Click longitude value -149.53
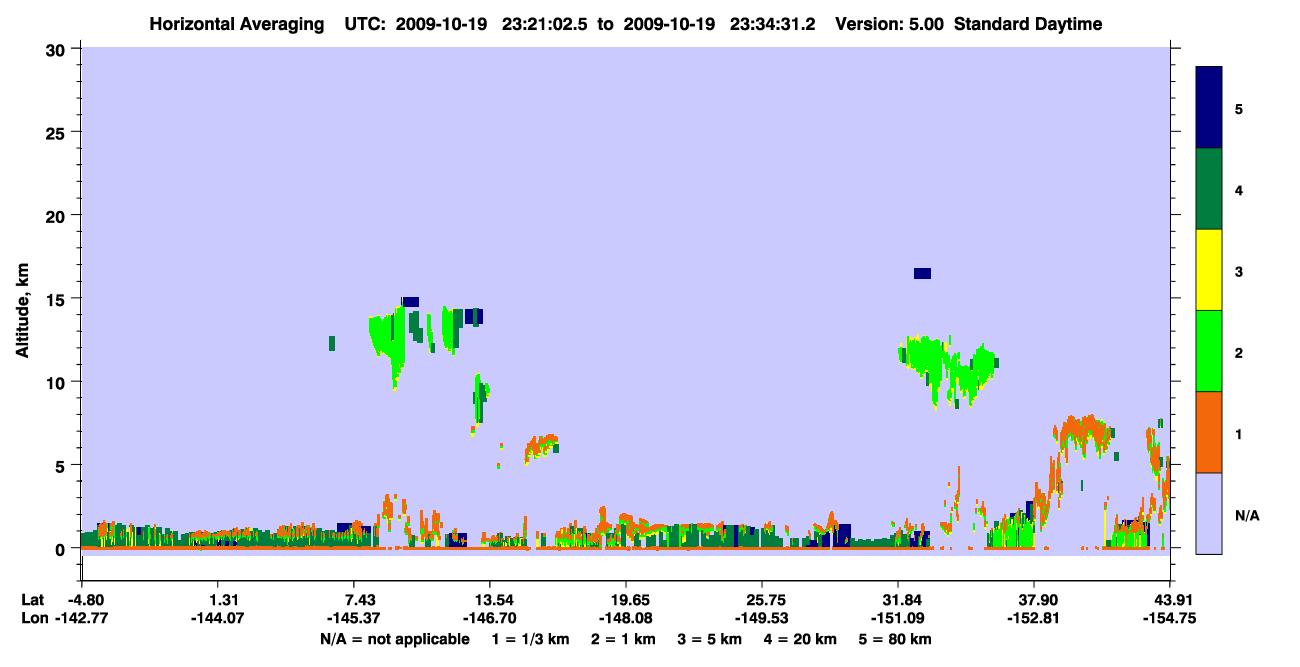This screenshot has height=667, width=1300. tap(762, 618)
